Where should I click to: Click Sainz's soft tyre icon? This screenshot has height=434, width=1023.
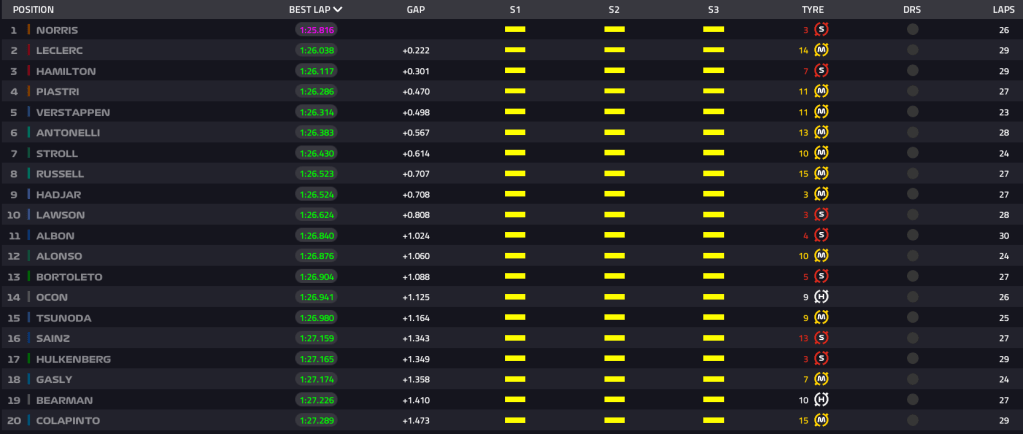coord(821,338)
